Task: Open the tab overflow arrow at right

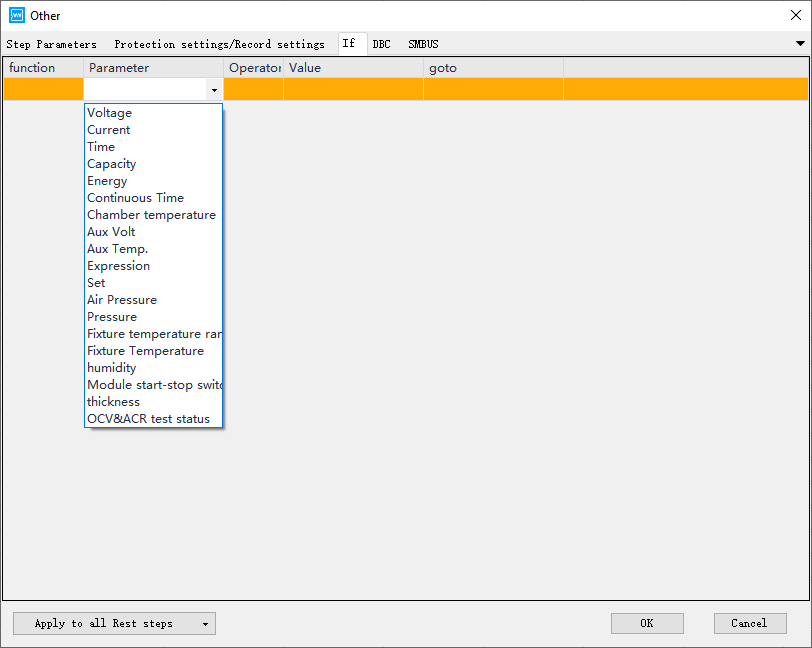Action: click(x=800, y=44)
